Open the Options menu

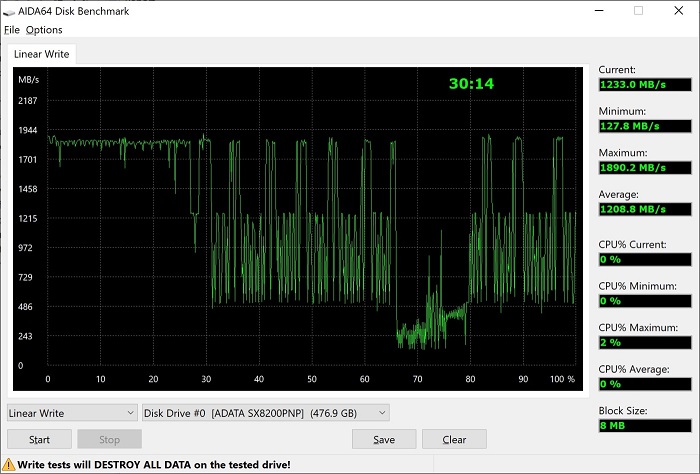pyautogui.click(x=44, y=30)
